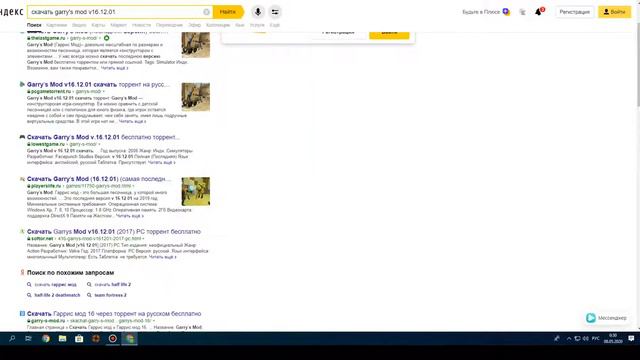Screen dimensions: 640x360
Task: Open the red recorder app in taskbar
Action: 113,338
